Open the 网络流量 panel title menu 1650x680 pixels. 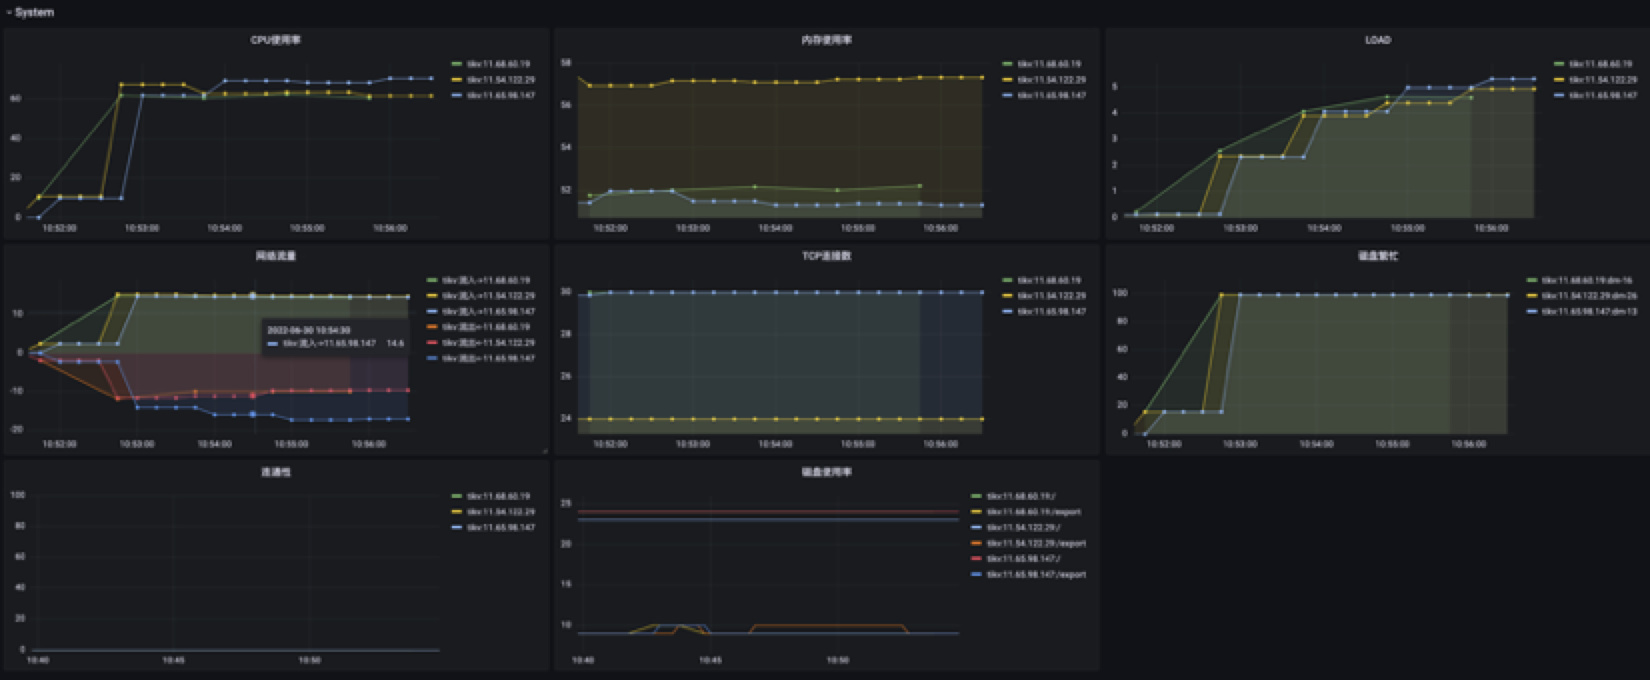click(275, 256)
